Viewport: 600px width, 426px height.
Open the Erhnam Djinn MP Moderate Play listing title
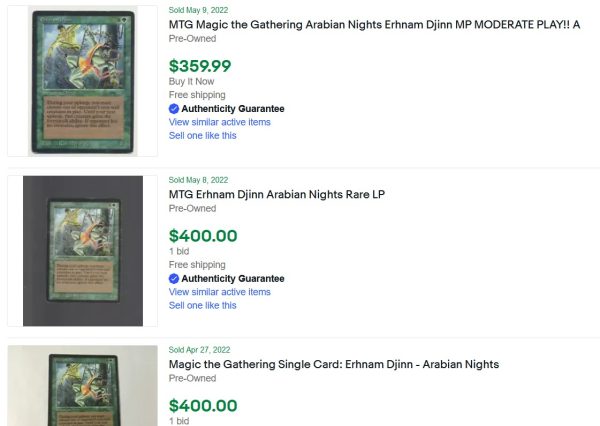[374, 24]
